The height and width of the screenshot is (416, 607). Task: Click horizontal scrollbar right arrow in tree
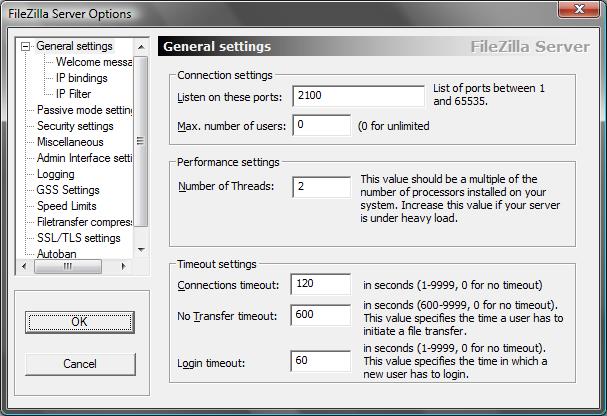pyautogui.click(x=123, y=266)
